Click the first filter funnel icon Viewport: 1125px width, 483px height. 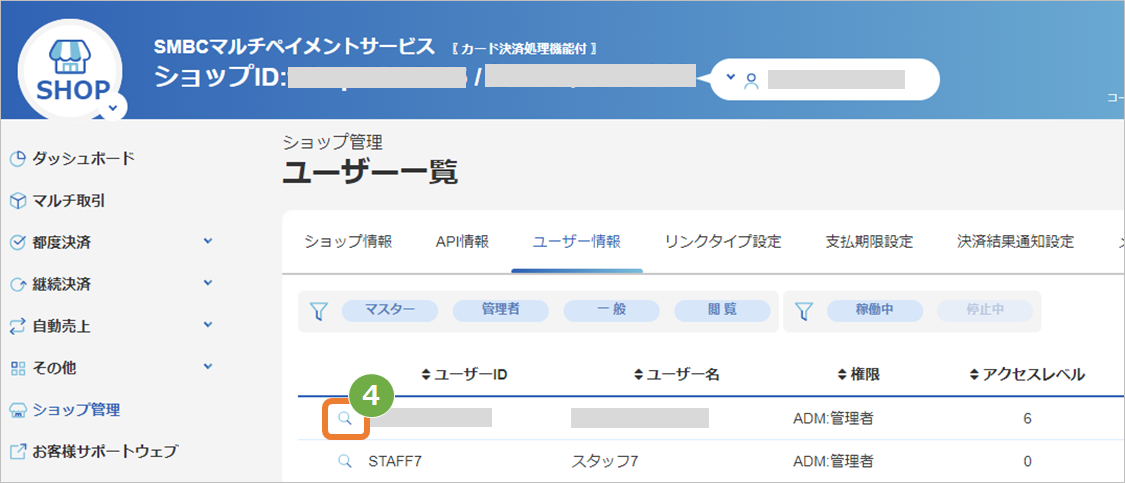(319, 311)
